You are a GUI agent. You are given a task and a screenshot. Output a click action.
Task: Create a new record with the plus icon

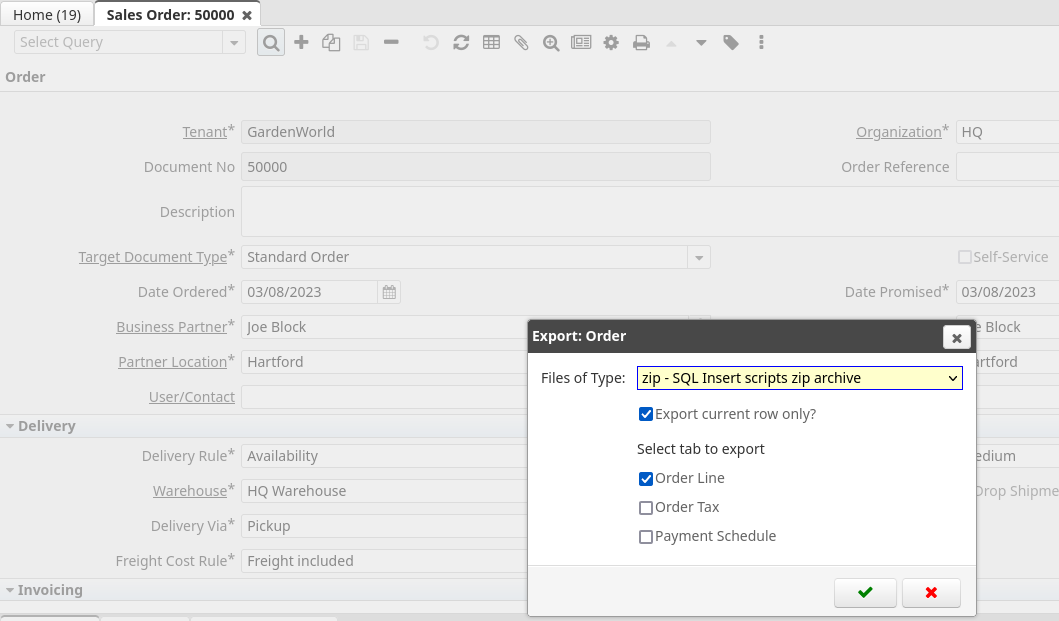(x=301, y=42)
